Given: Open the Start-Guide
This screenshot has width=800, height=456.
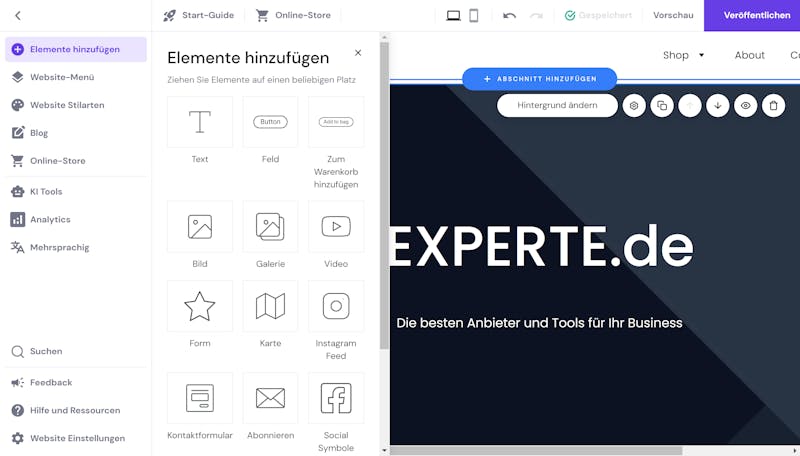Looking at the screenshot, I should (x=198, y=15).
